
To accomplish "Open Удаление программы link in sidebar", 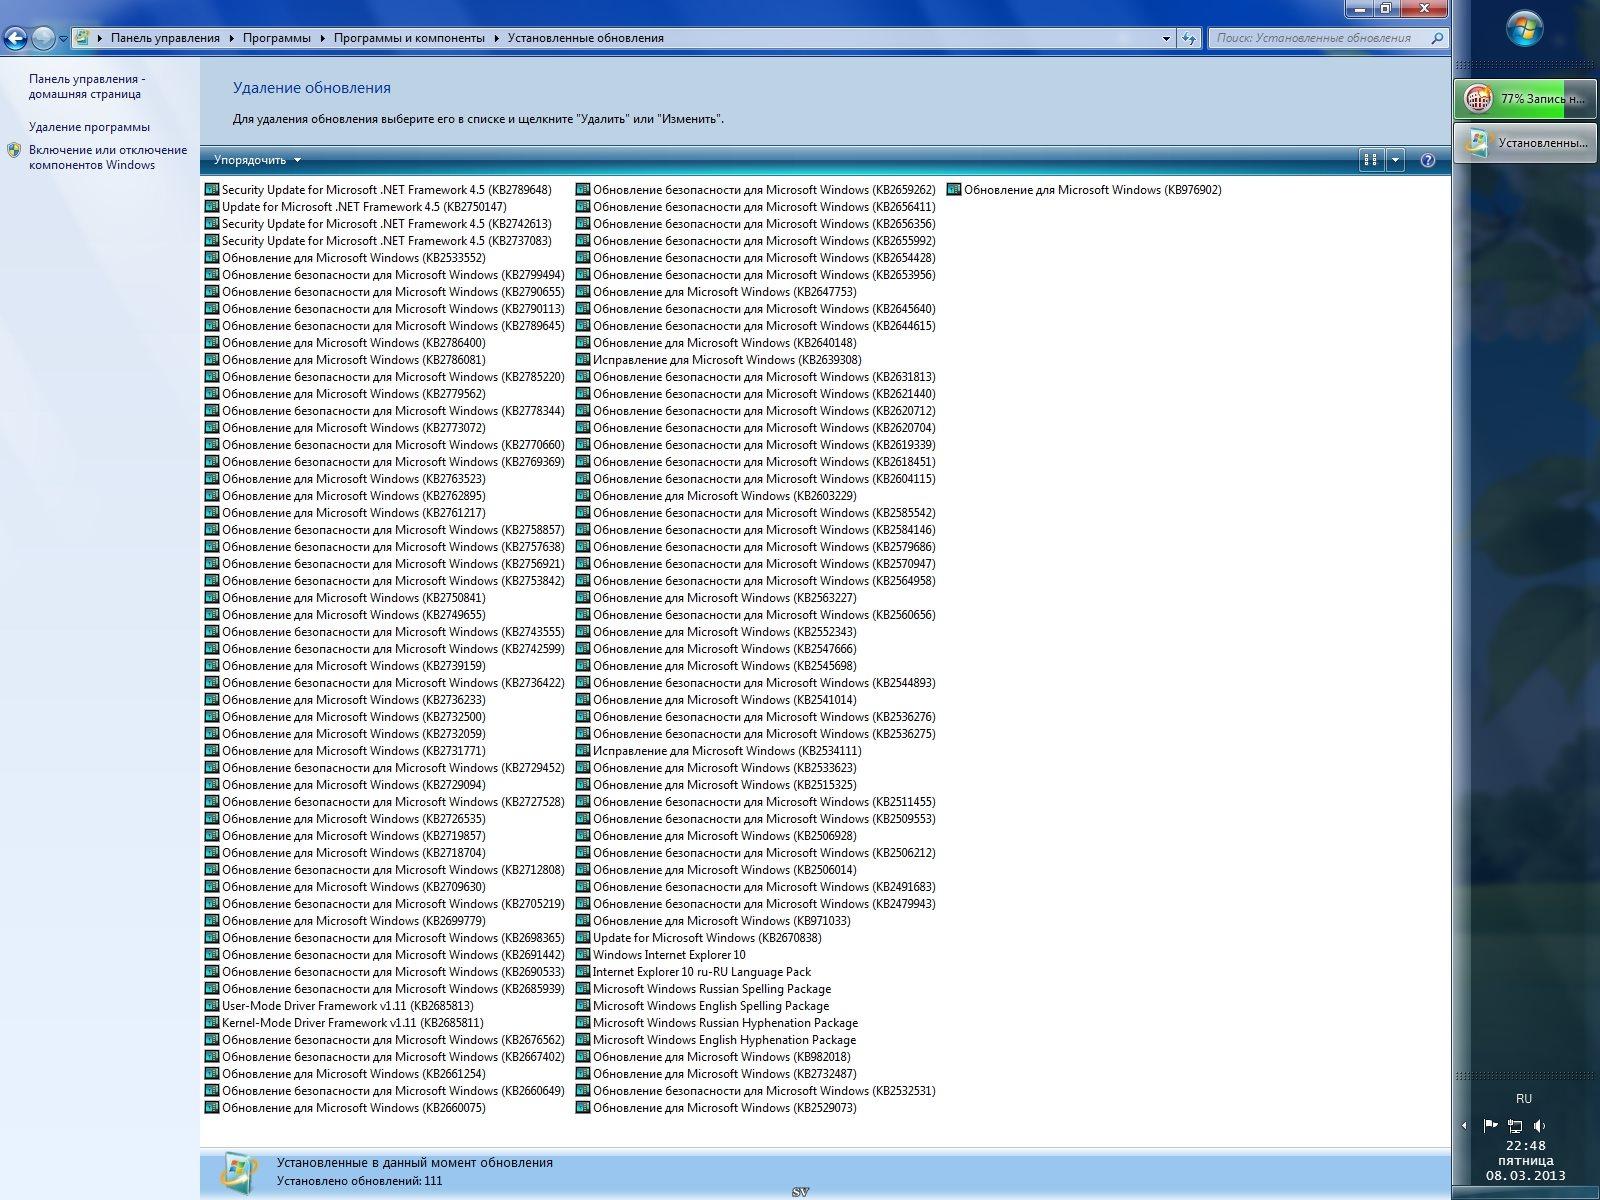I will (x=89, y=127).
